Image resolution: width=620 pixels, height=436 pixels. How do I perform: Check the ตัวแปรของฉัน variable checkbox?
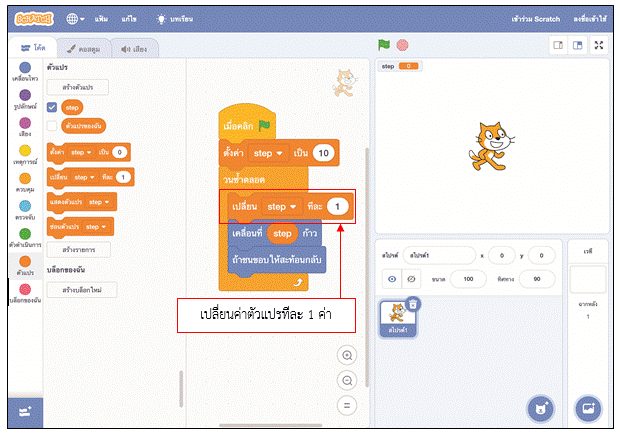coord(52,126)
